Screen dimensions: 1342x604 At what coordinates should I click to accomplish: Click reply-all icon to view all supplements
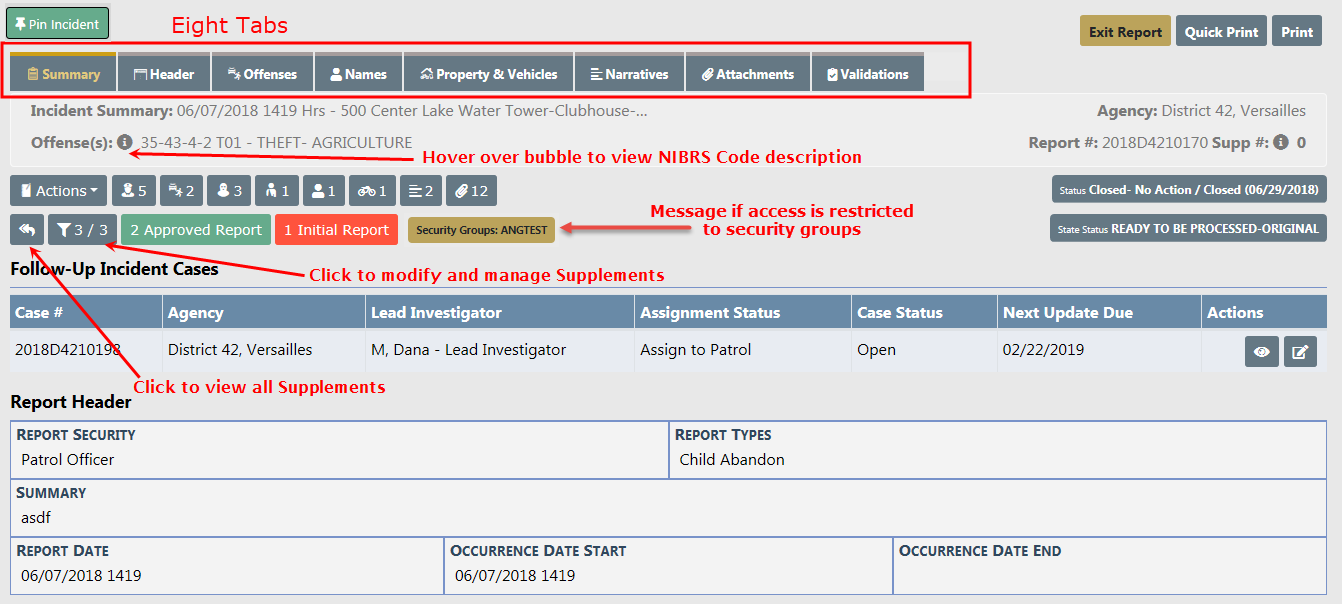(27, 230)
